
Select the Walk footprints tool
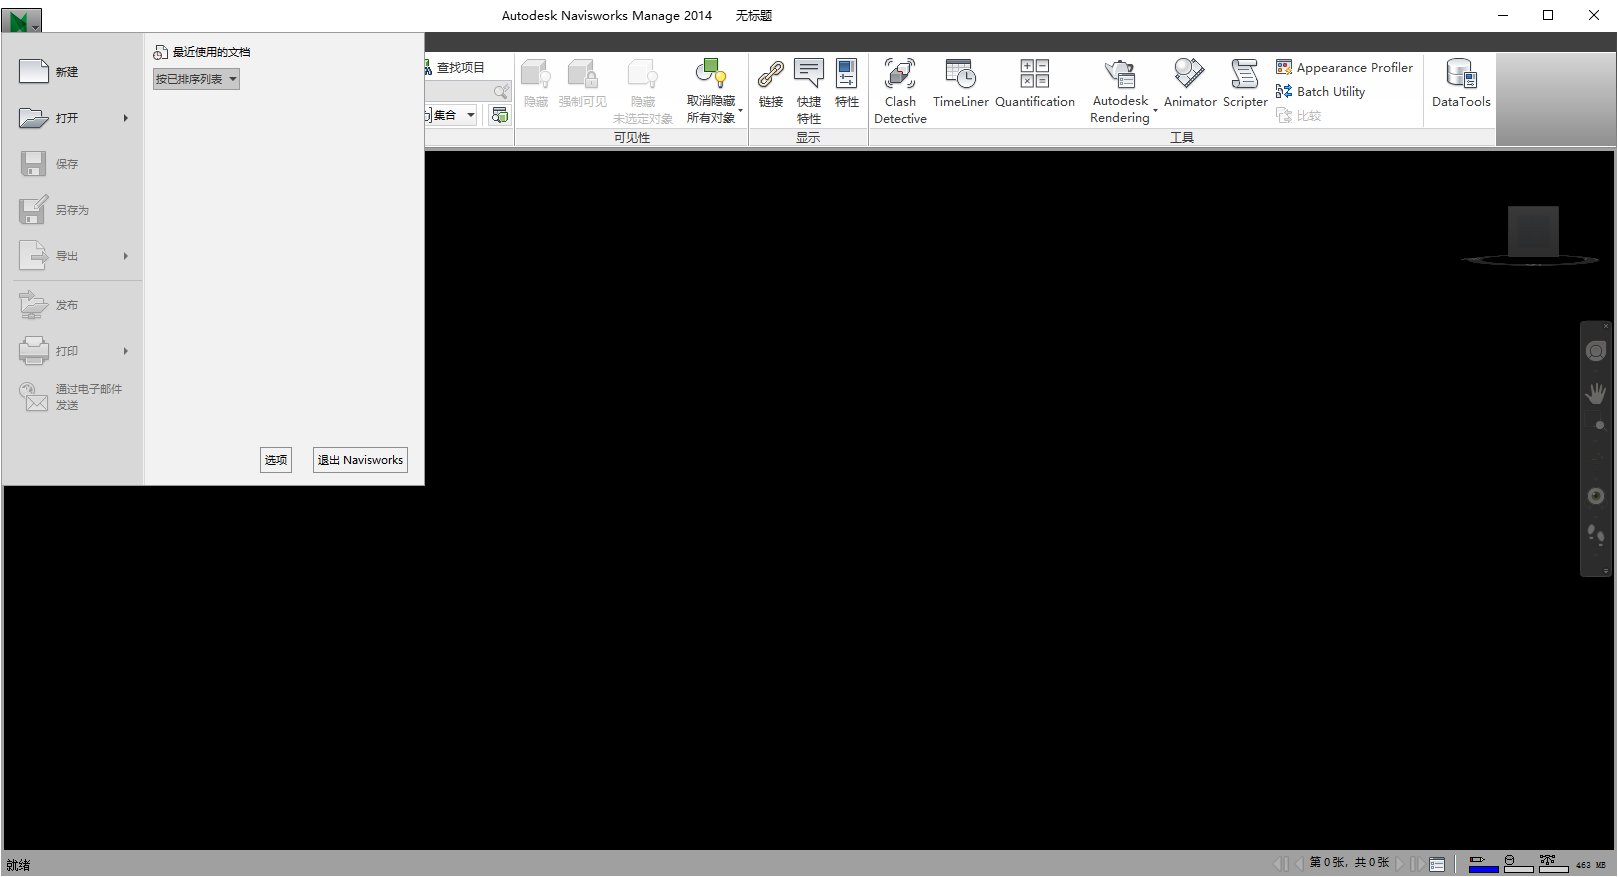pyautogui.click(x=1596, y=536)
